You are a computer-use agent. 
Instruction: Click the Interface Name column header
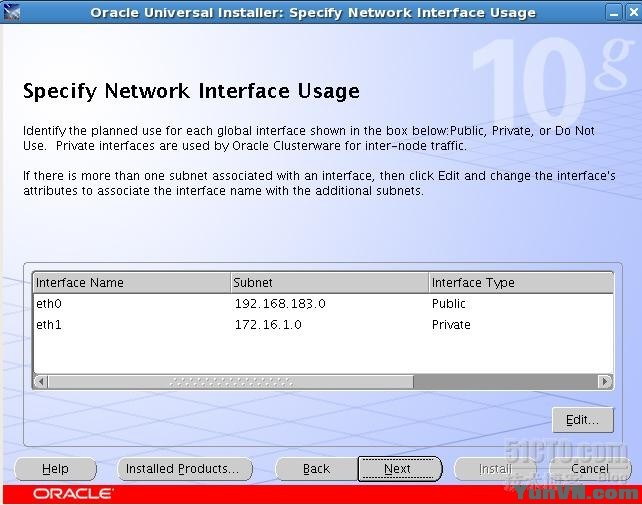click(132, 283)
